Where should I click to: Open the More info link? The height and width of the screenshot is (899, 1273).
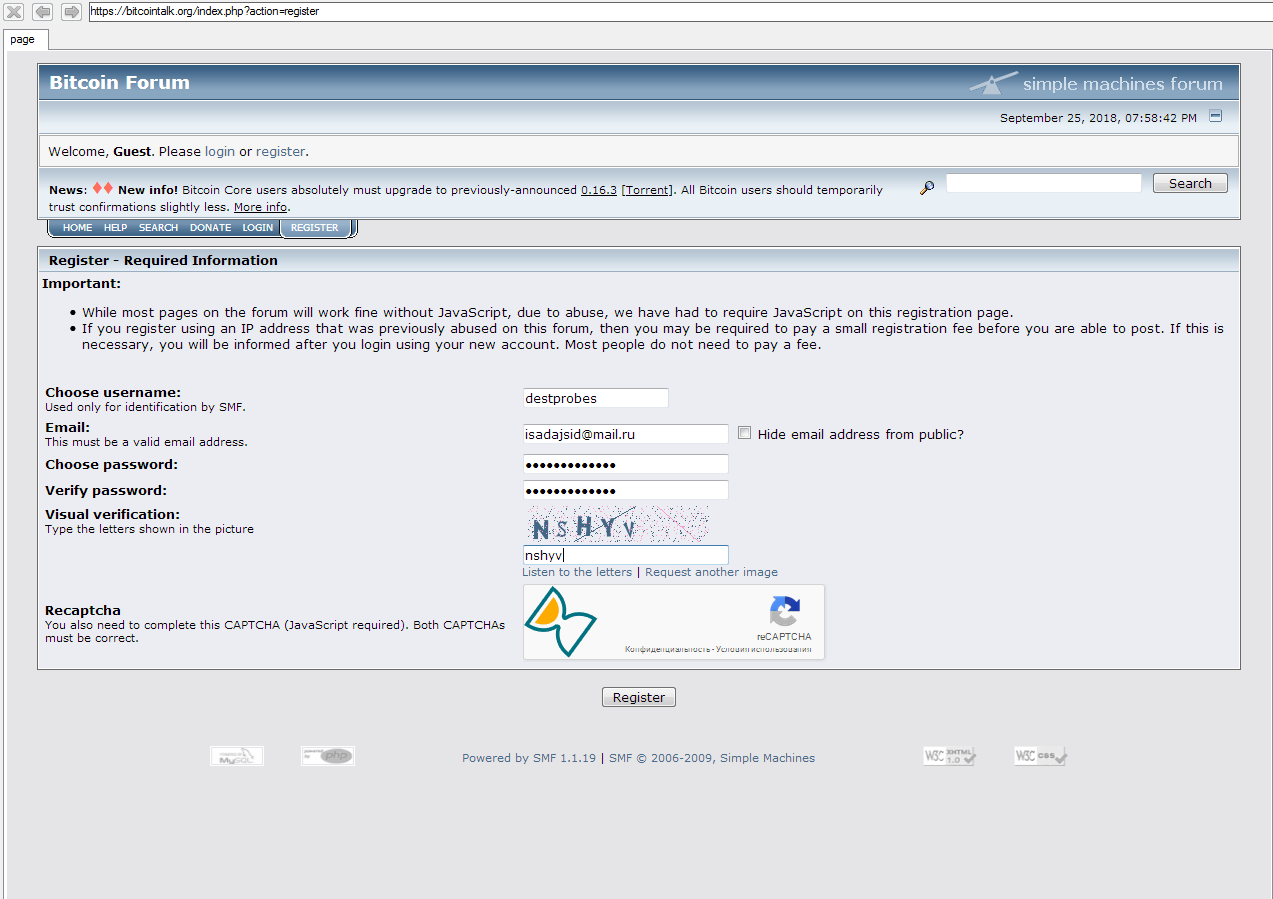pyautogui.click(x=260, y=207)
